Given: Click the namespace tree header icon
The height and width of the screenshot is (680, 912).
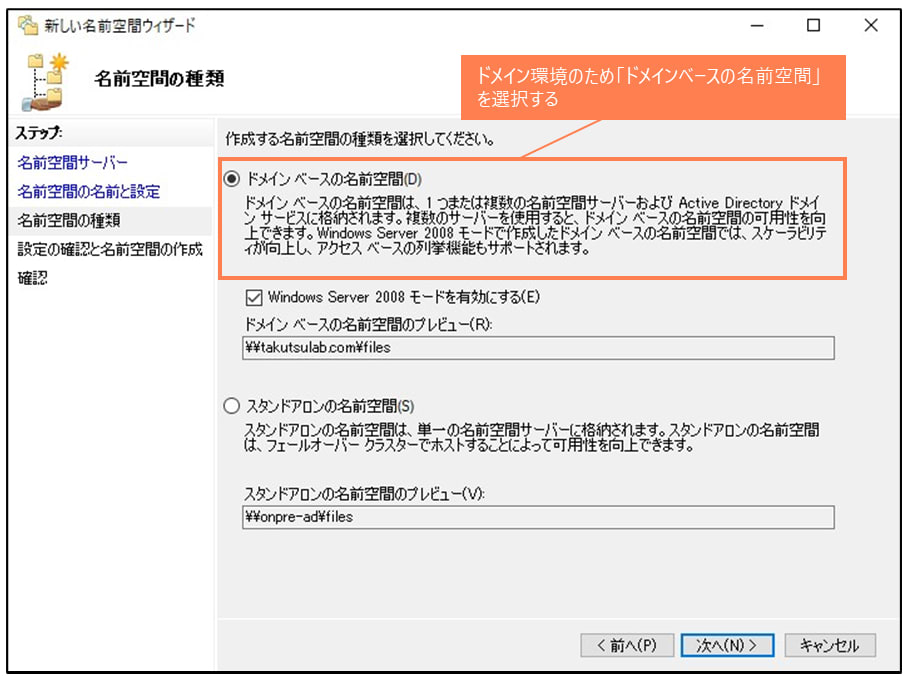Looking at the screenshot, I should 45,82.
